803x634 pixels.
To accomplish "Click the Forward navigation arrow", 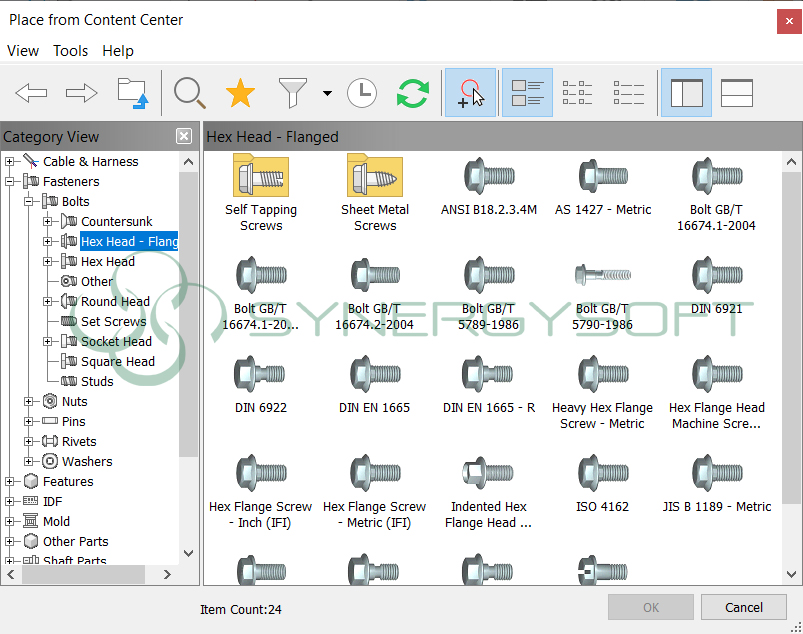I will click(x=81, y=93).
